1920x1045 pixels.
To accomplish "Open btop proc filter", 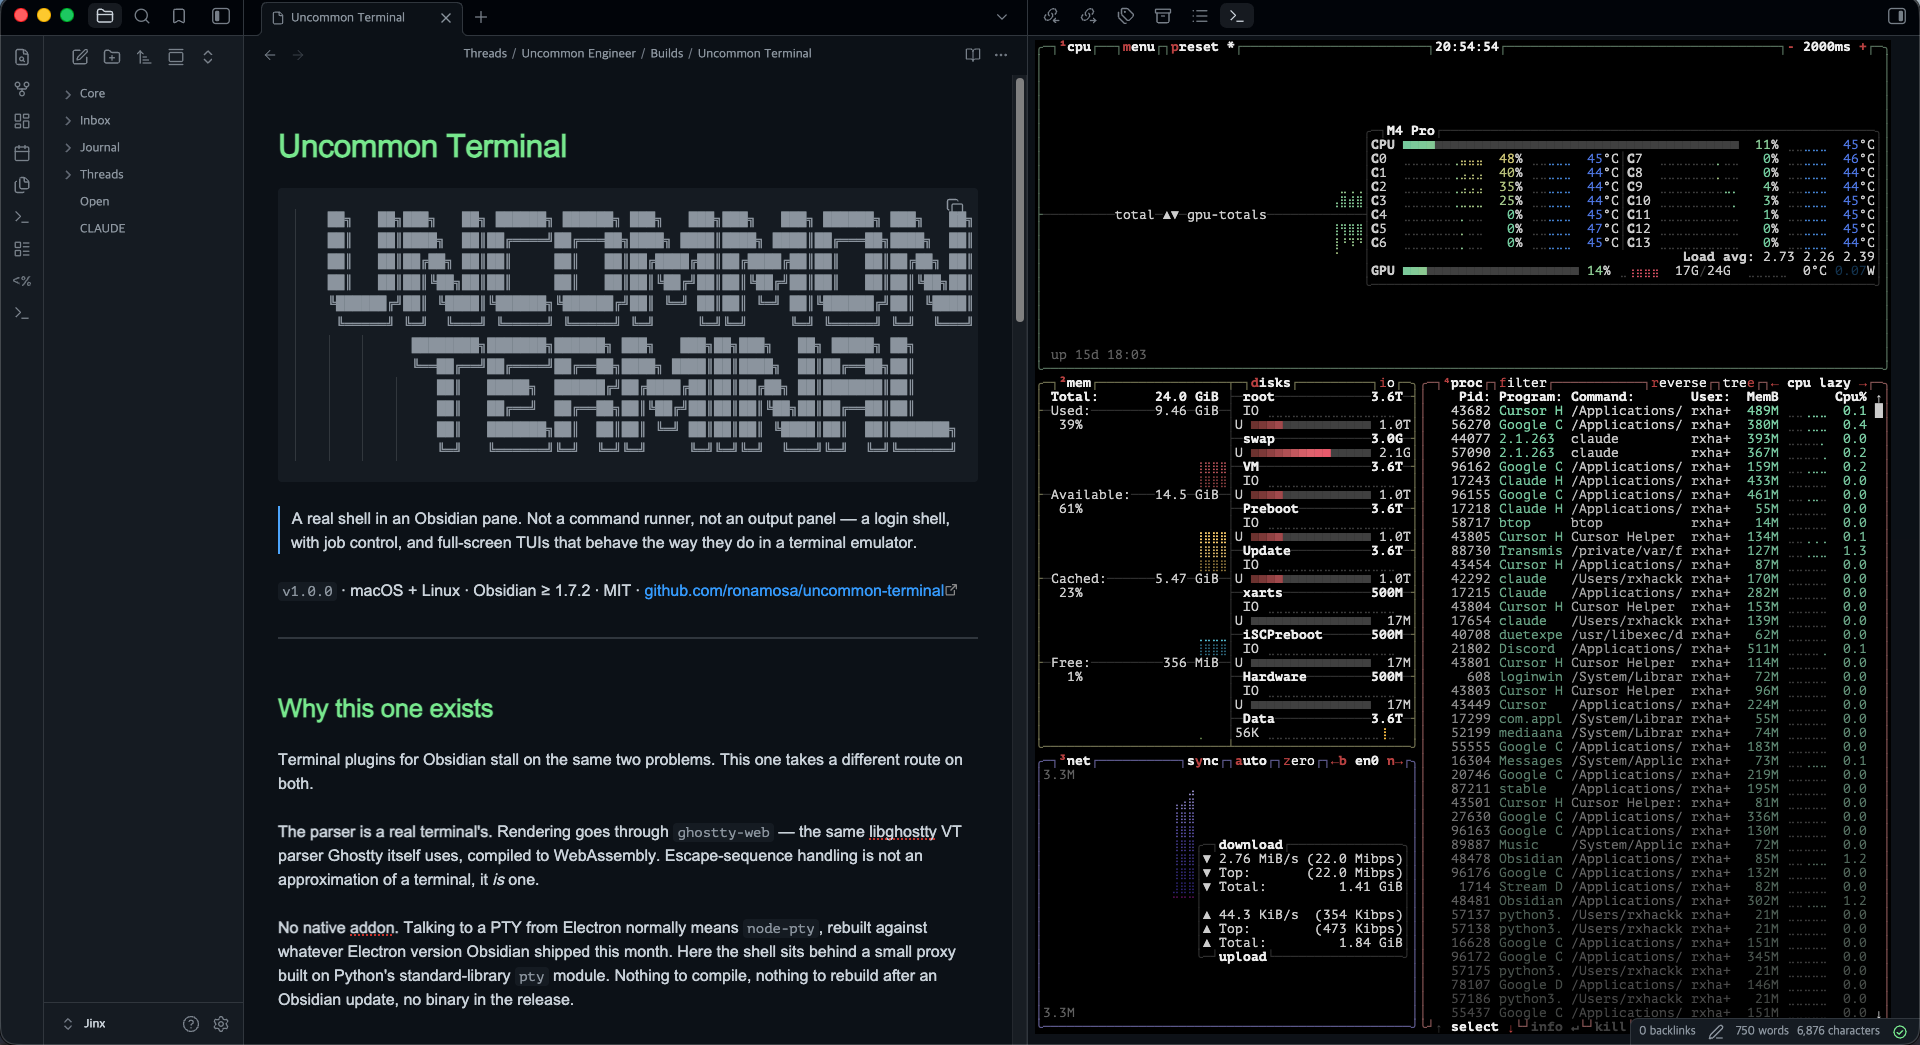I will 1522,383.
